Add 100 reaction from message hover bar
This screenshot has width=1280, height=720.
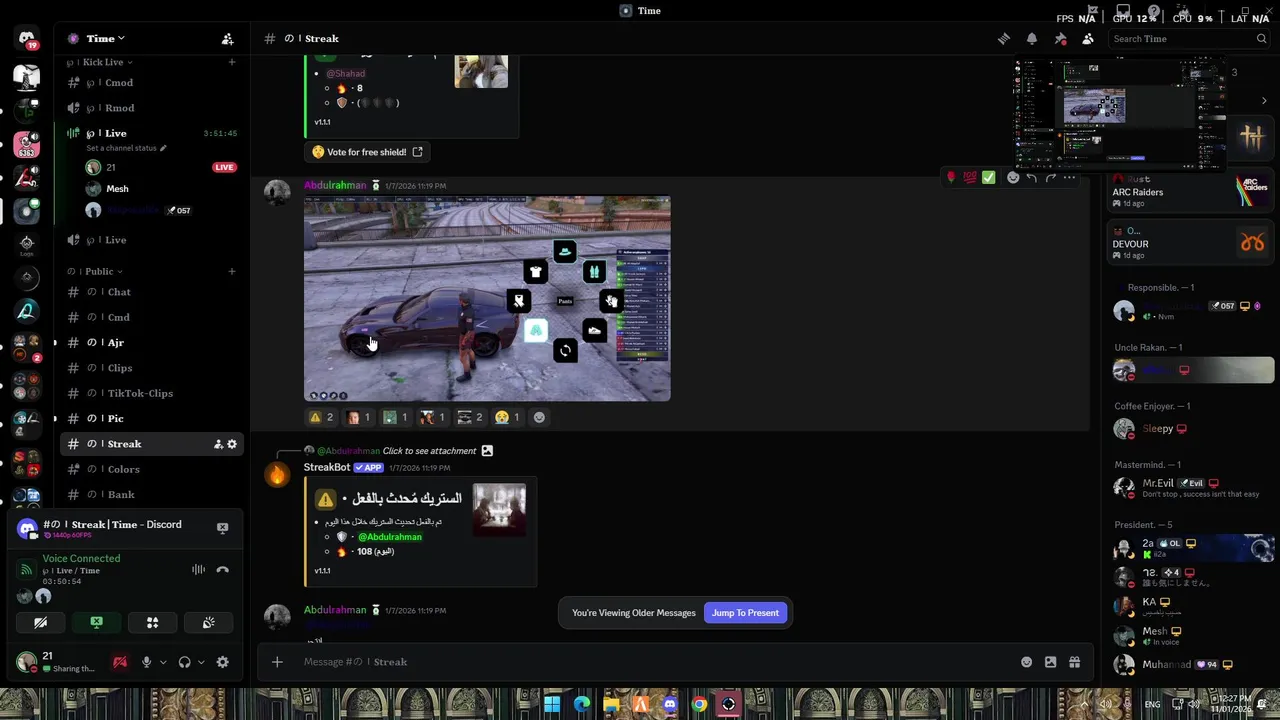(970, 177)
